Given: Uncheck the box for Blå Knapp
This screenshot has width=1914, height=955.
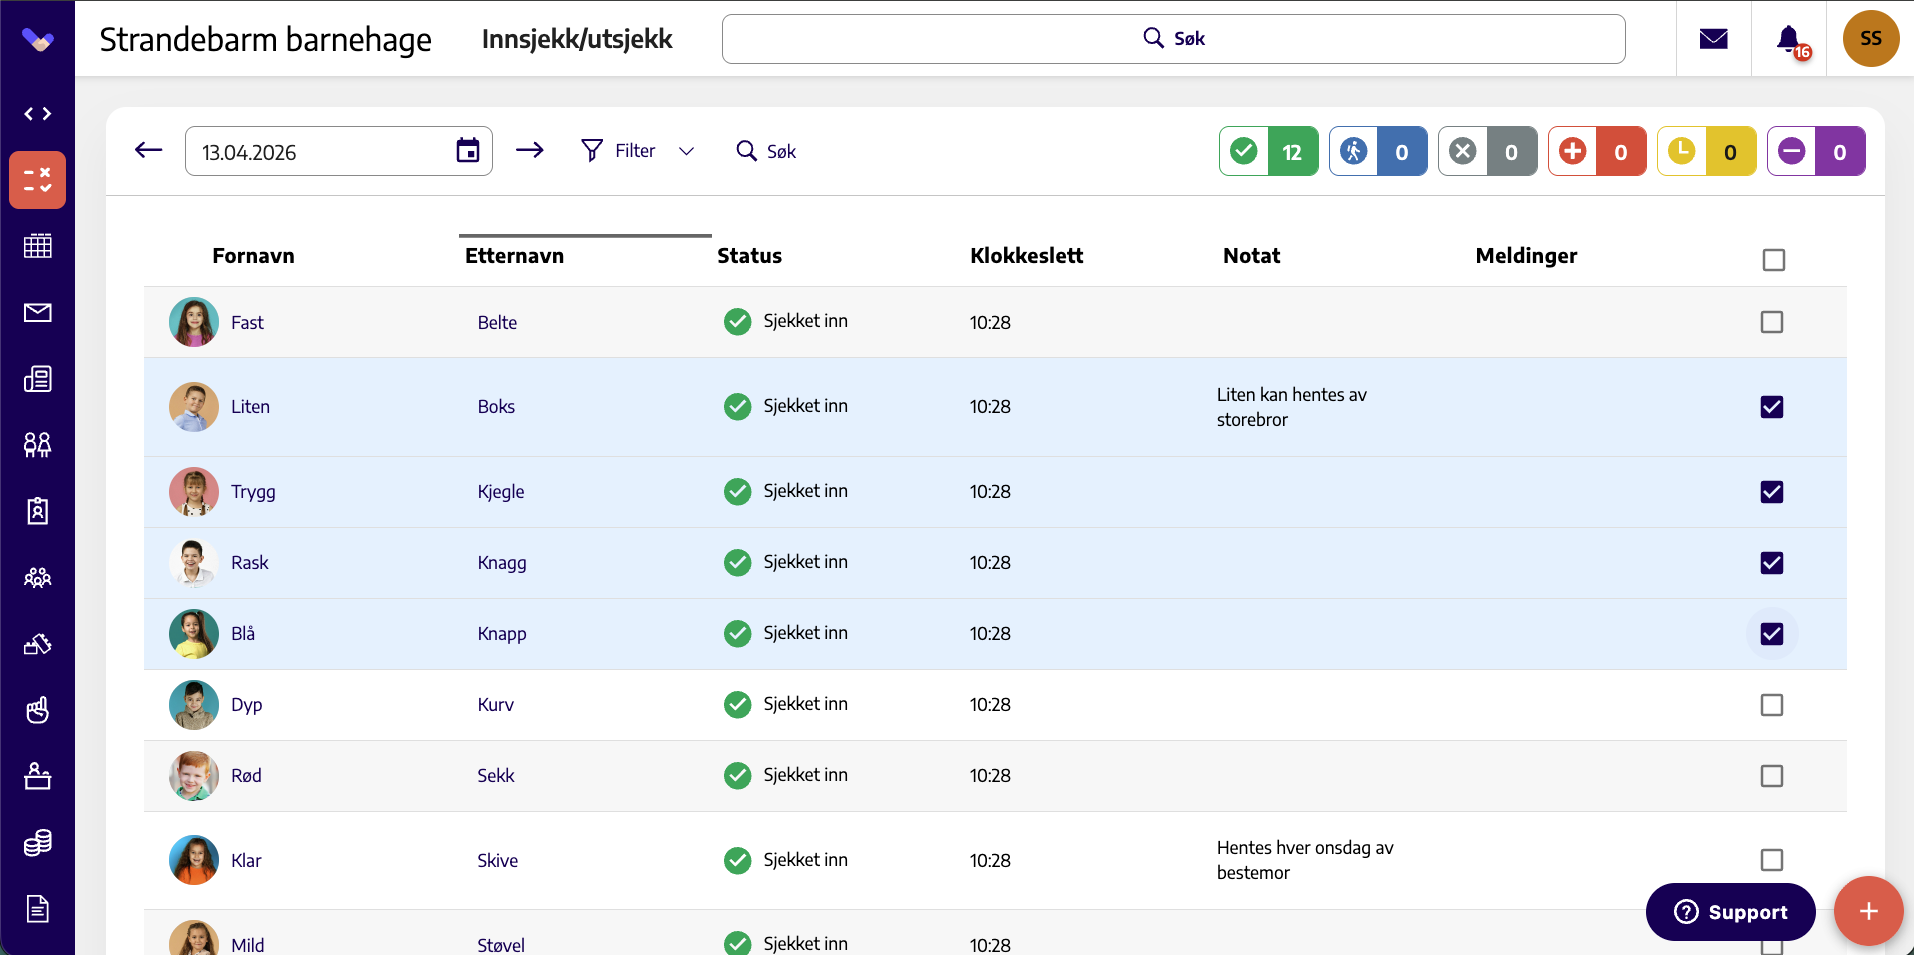Looking at the screenshot, I should [x=1772, y=634].
